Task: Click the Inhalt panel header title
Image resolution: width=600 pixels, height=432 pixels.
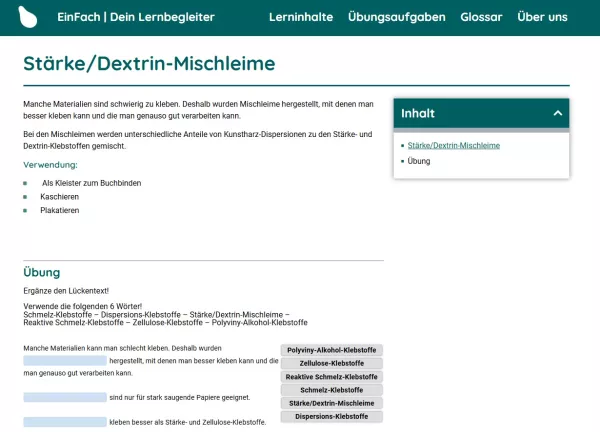Action: (x=418, y=113)
